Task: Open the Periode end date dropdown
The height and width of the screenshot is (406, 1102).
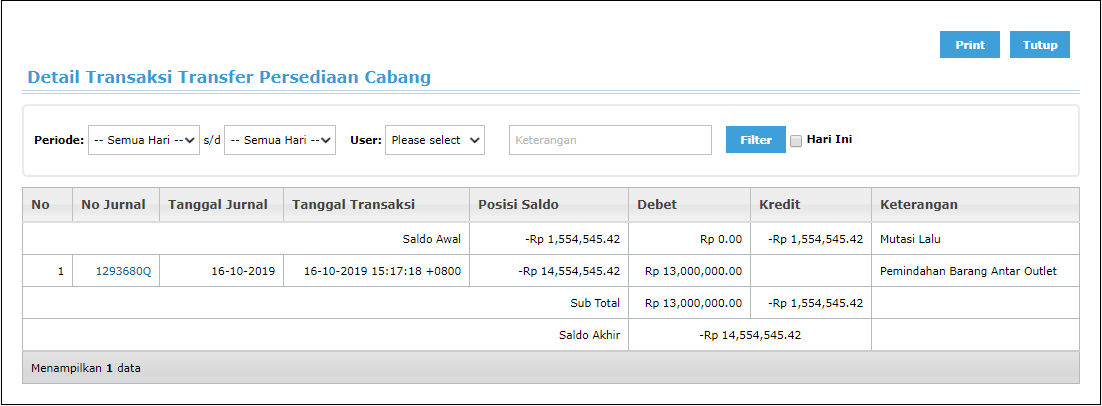Action: [x=280, y=140]
